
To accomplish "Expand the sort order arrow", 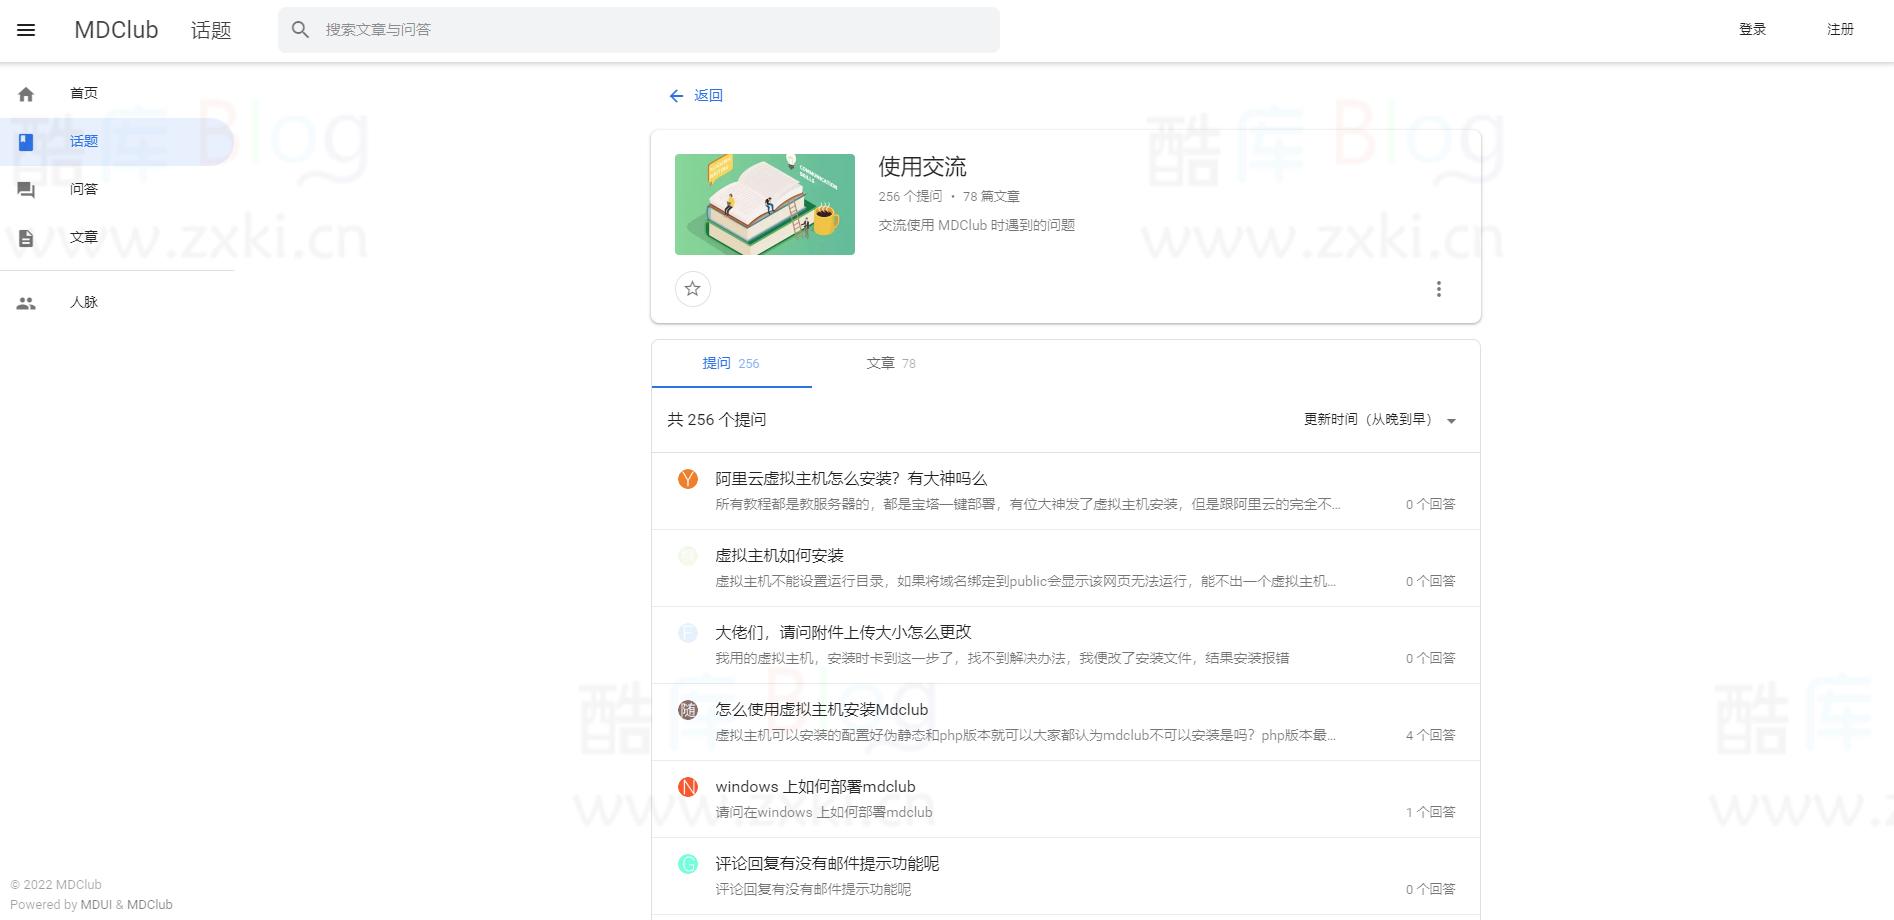I will pos(1452,420).
